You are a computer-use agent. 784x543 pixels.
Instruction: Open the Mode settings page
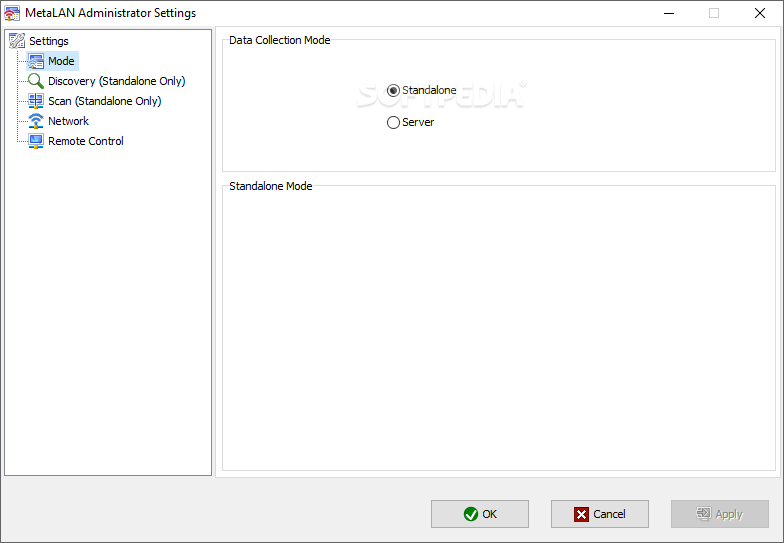pos(61,61)
